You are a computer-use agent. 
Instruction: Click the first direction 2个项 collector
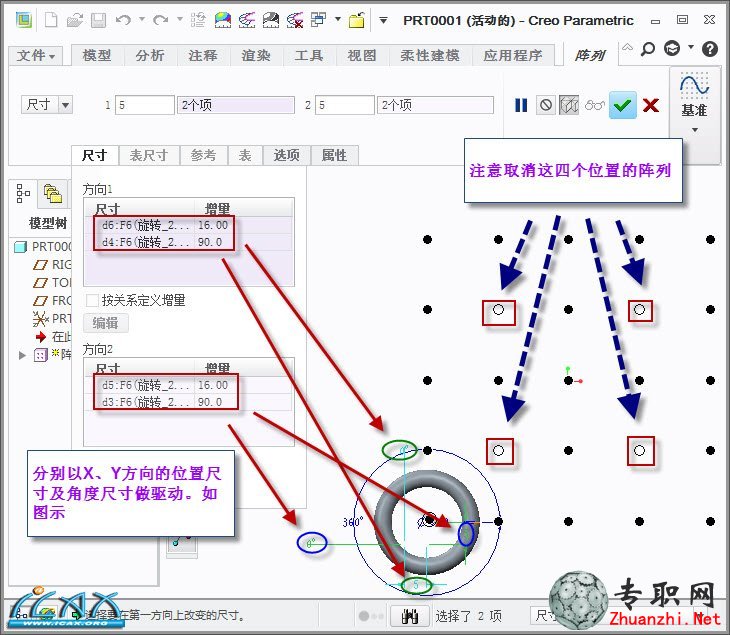236,105
